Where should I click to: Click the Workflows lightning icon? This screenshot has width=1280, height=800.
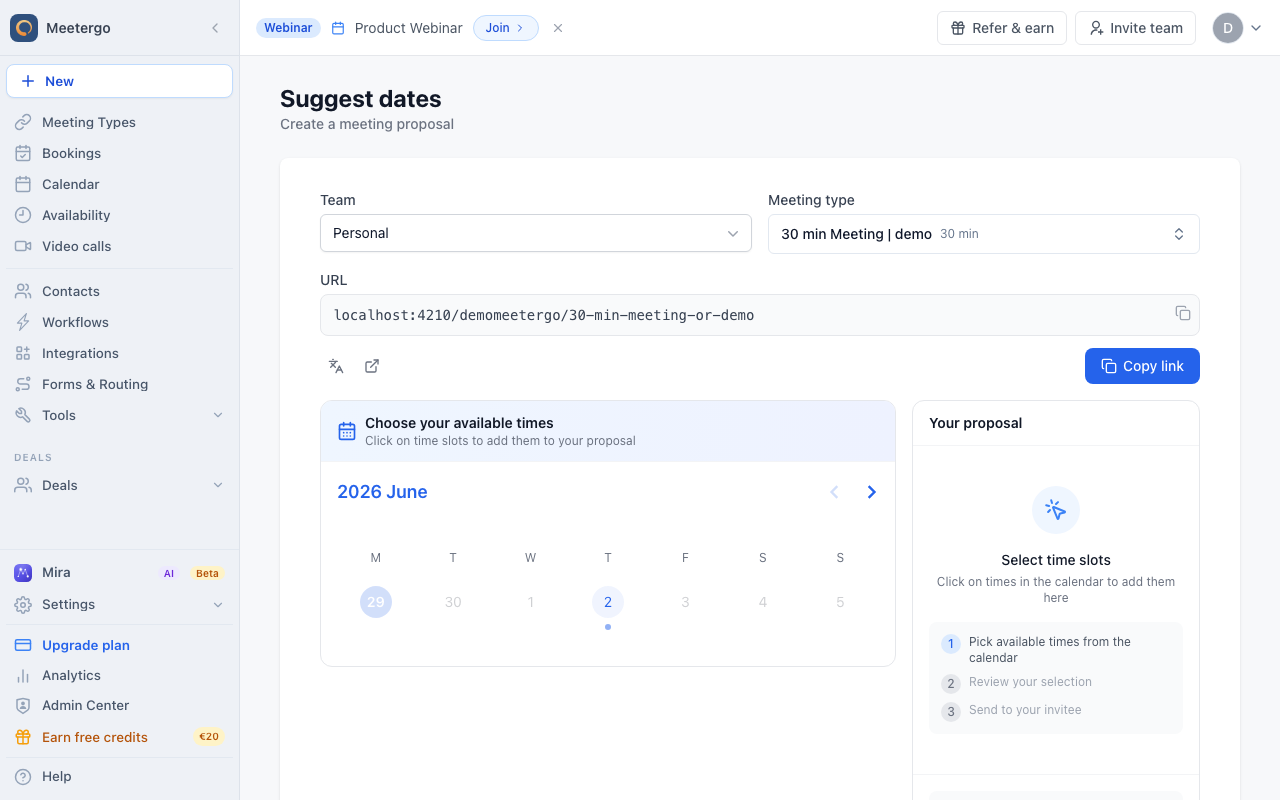pyautogui.click(x=23, y=322)
